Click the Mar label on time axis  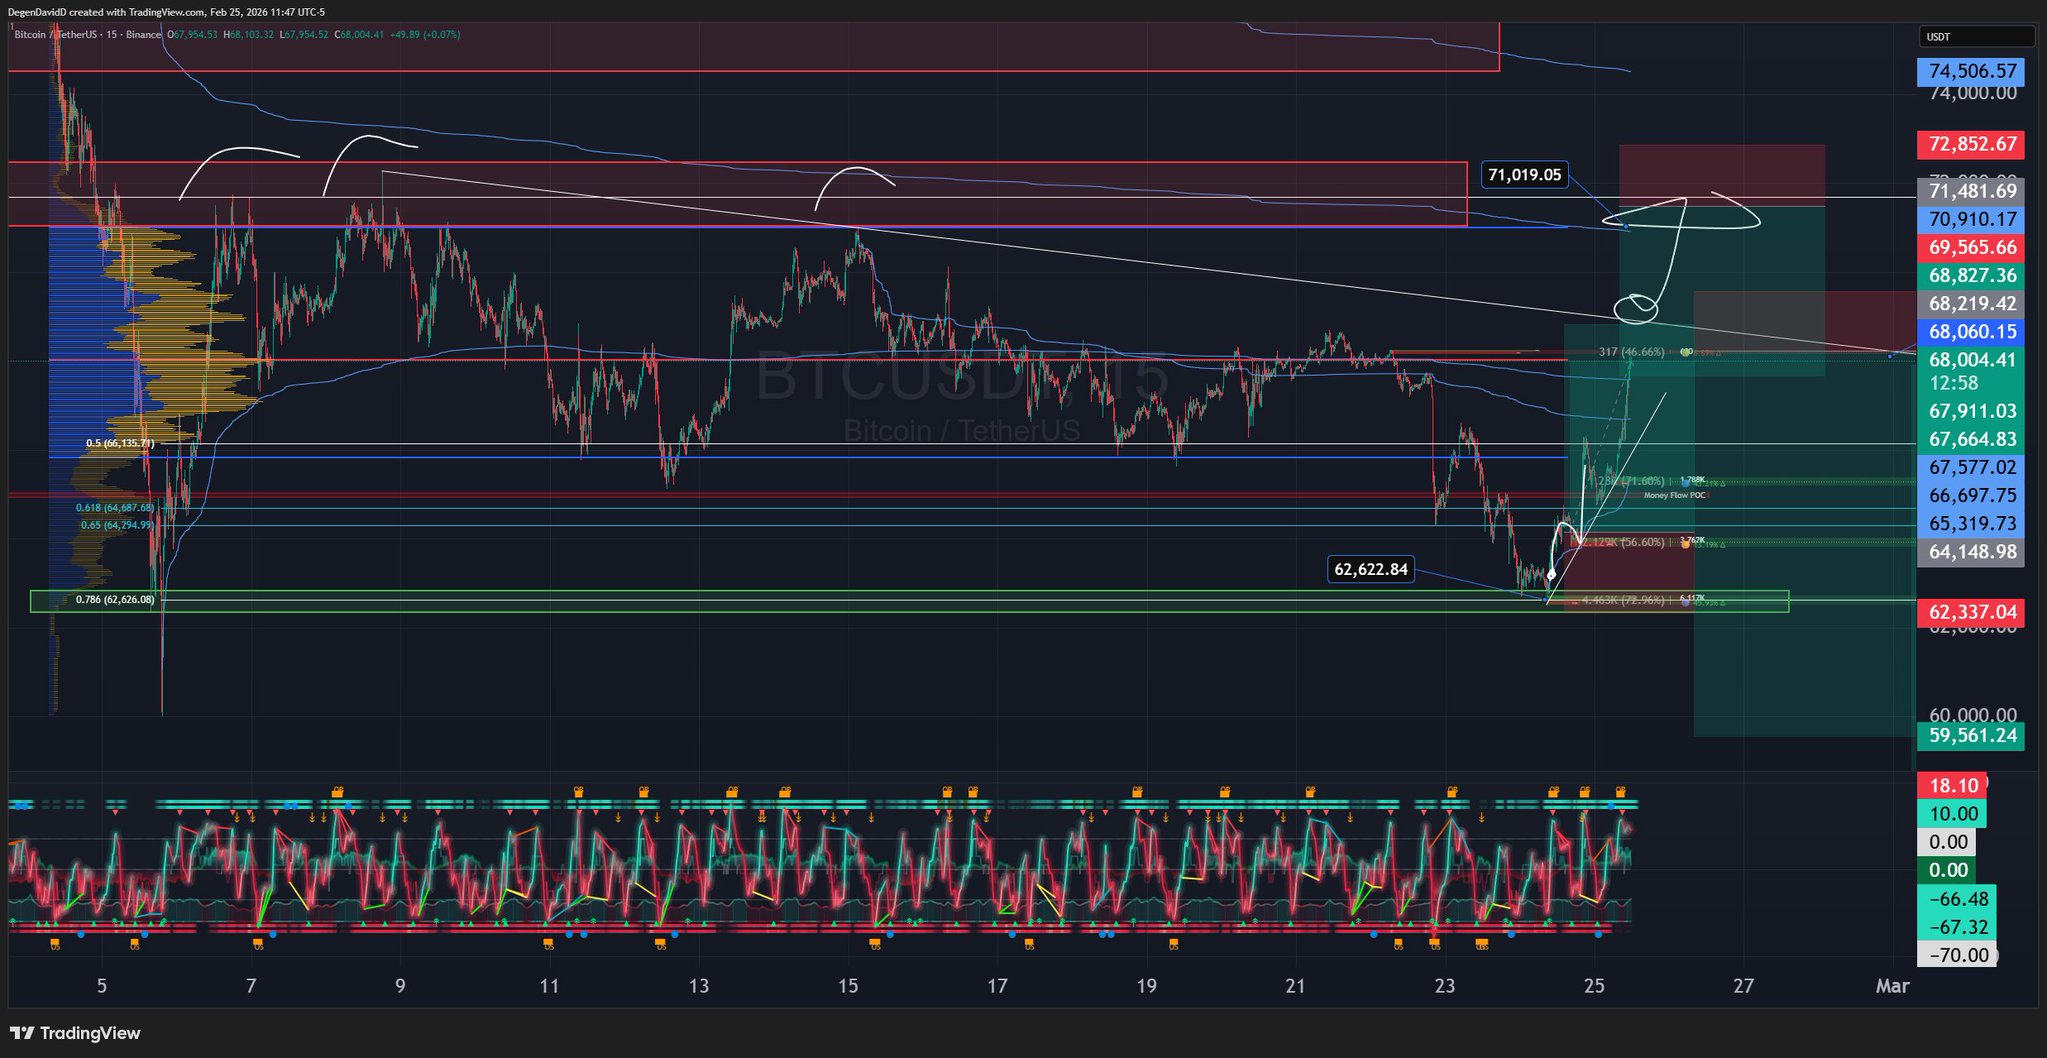pyautogui.click(x=1892, y=986)
